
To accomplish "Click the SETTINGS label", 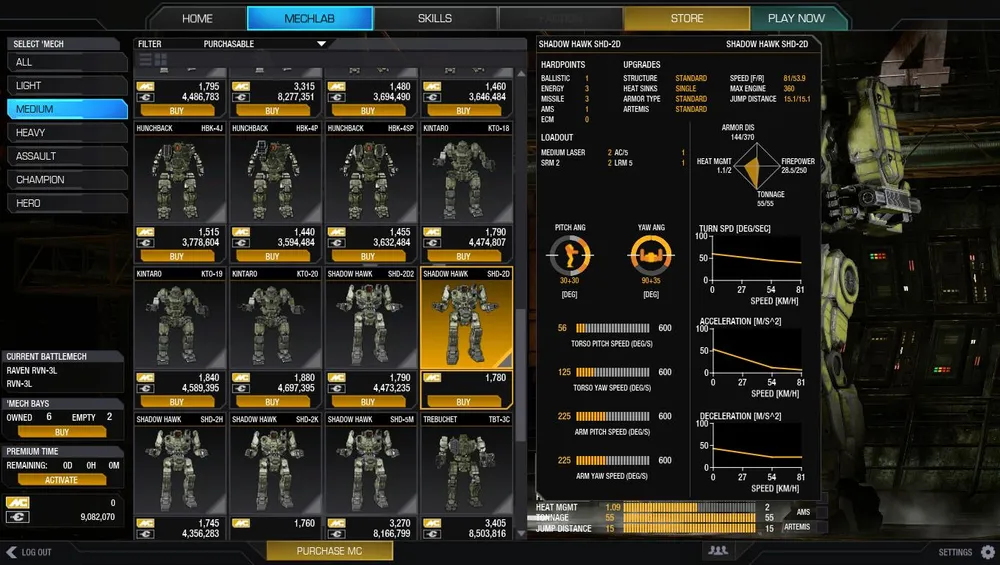I will click(955, 552).
